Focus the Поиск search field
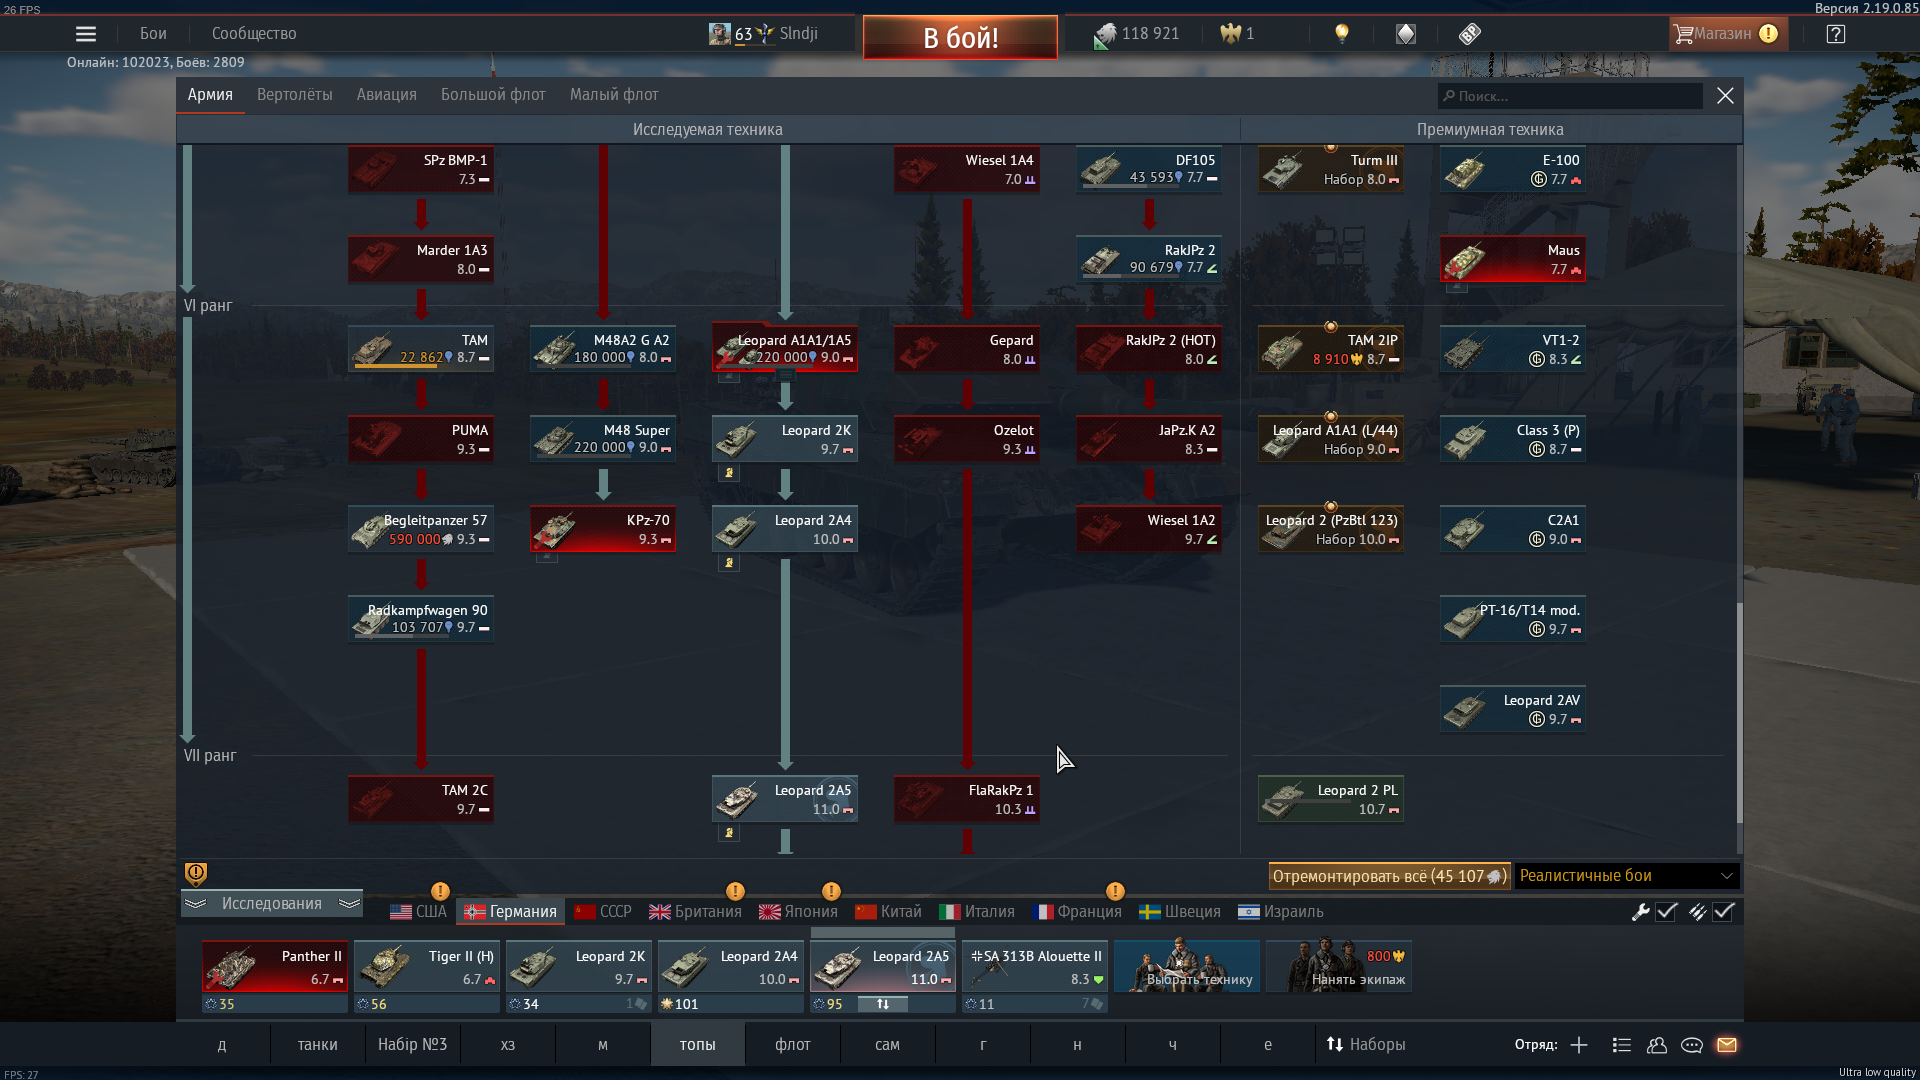The image size is (1920, 1080). (x=1570, y=96)
